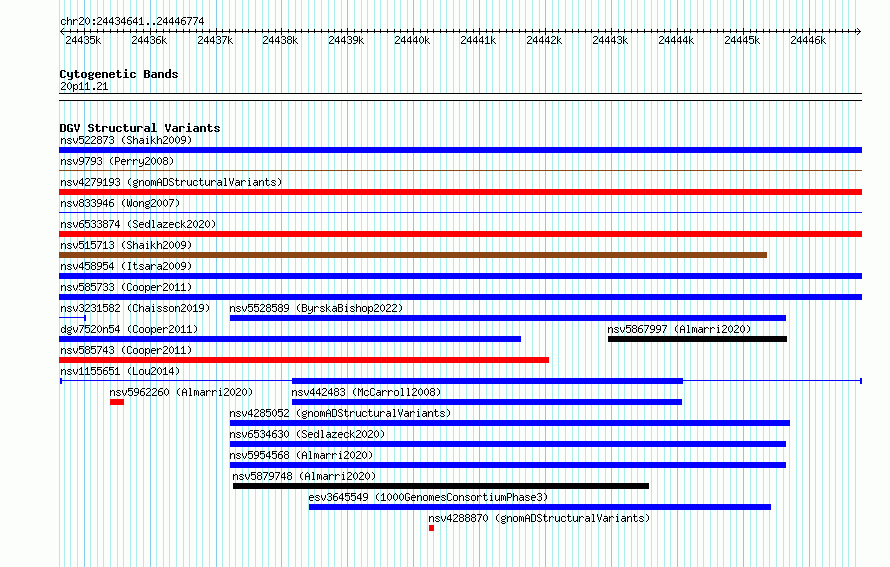Click the 24442k ruler tick label
The height and width of the screenshot is (567, 890).
click(544, 40)
